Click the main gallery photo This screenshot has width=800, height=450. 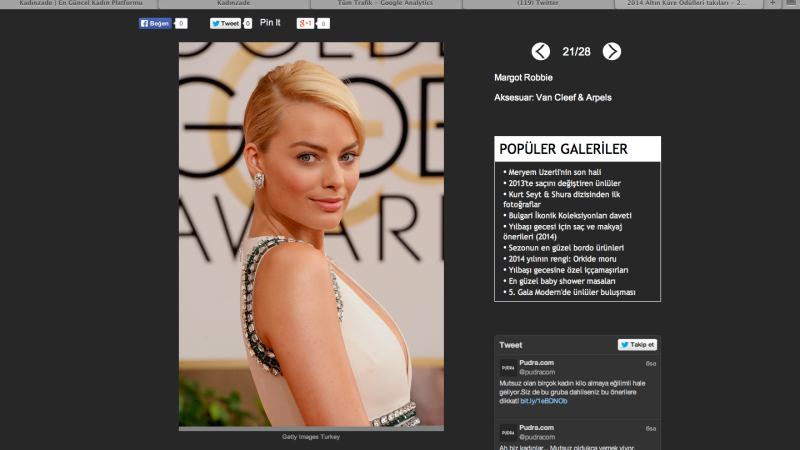coord(311,234)
